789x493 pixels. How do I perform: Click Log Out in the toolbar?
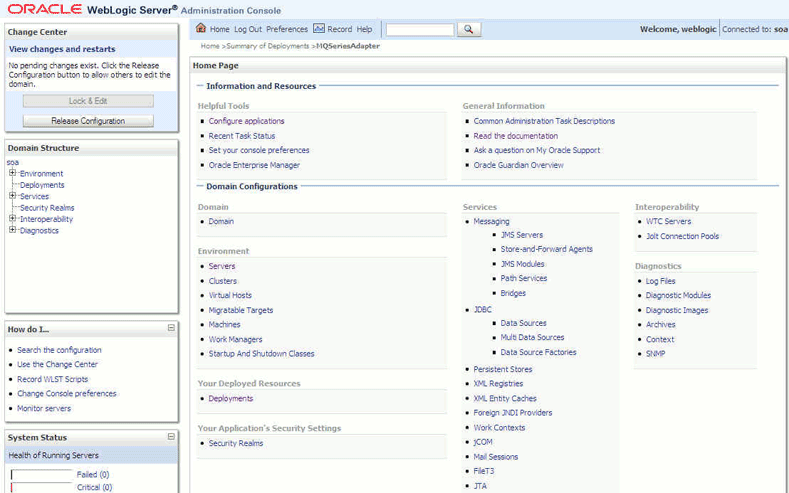[x=248, y=29]
